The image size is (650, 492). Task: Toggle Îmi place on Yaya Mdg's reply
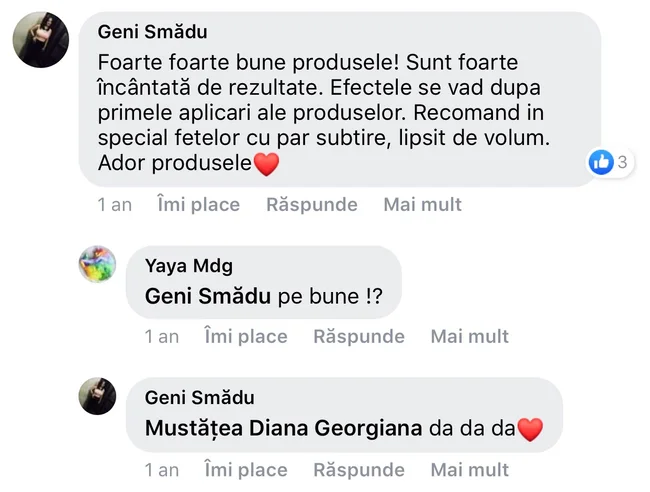(x=245, y=336)
